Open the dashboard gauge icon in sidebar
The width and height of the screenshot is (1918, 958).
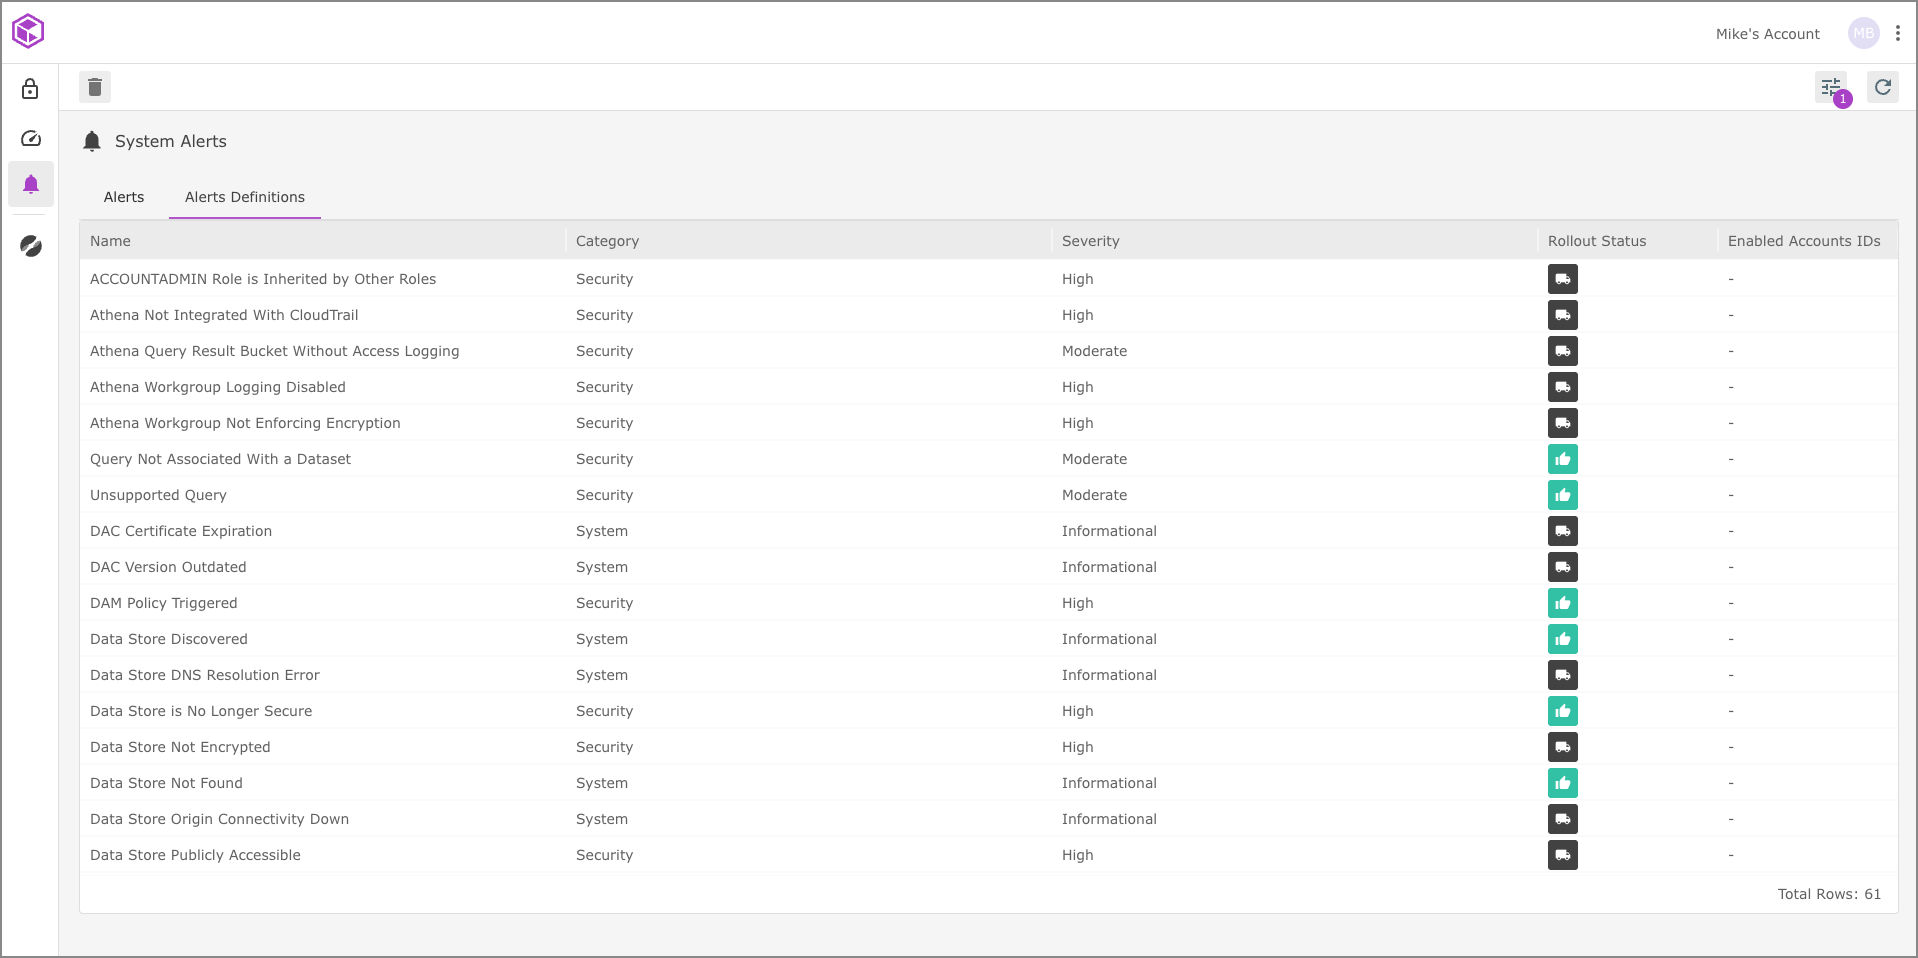(31, 138)
